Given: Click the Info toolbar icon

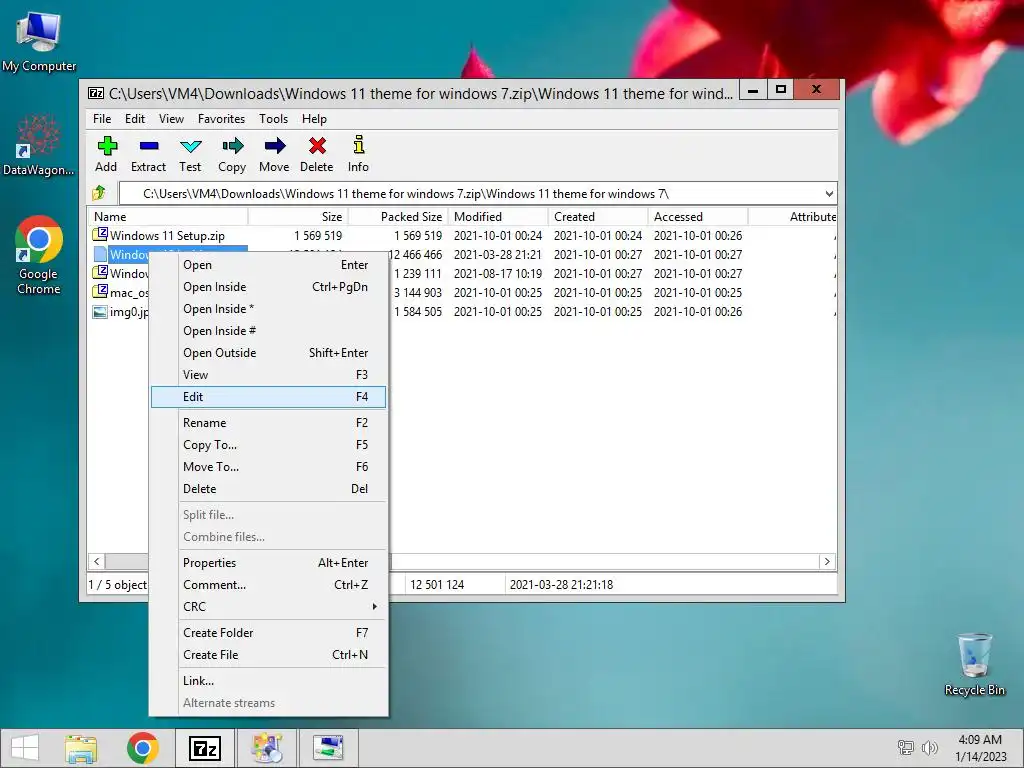Looking at the screenshot, I should click(x=359, y=145).
